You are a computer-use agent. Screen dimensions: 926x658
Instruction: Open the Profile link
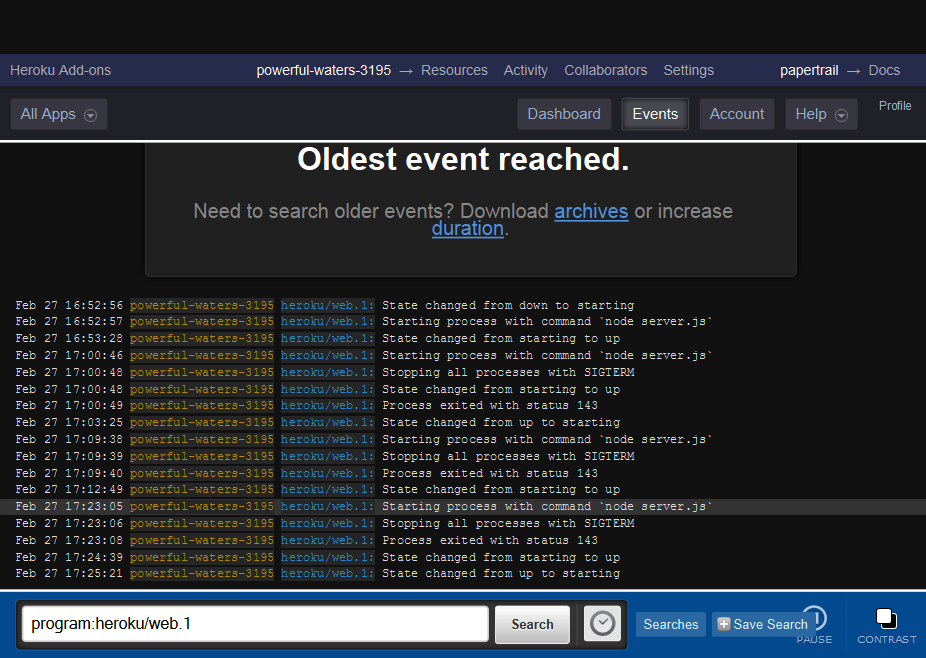895,106
